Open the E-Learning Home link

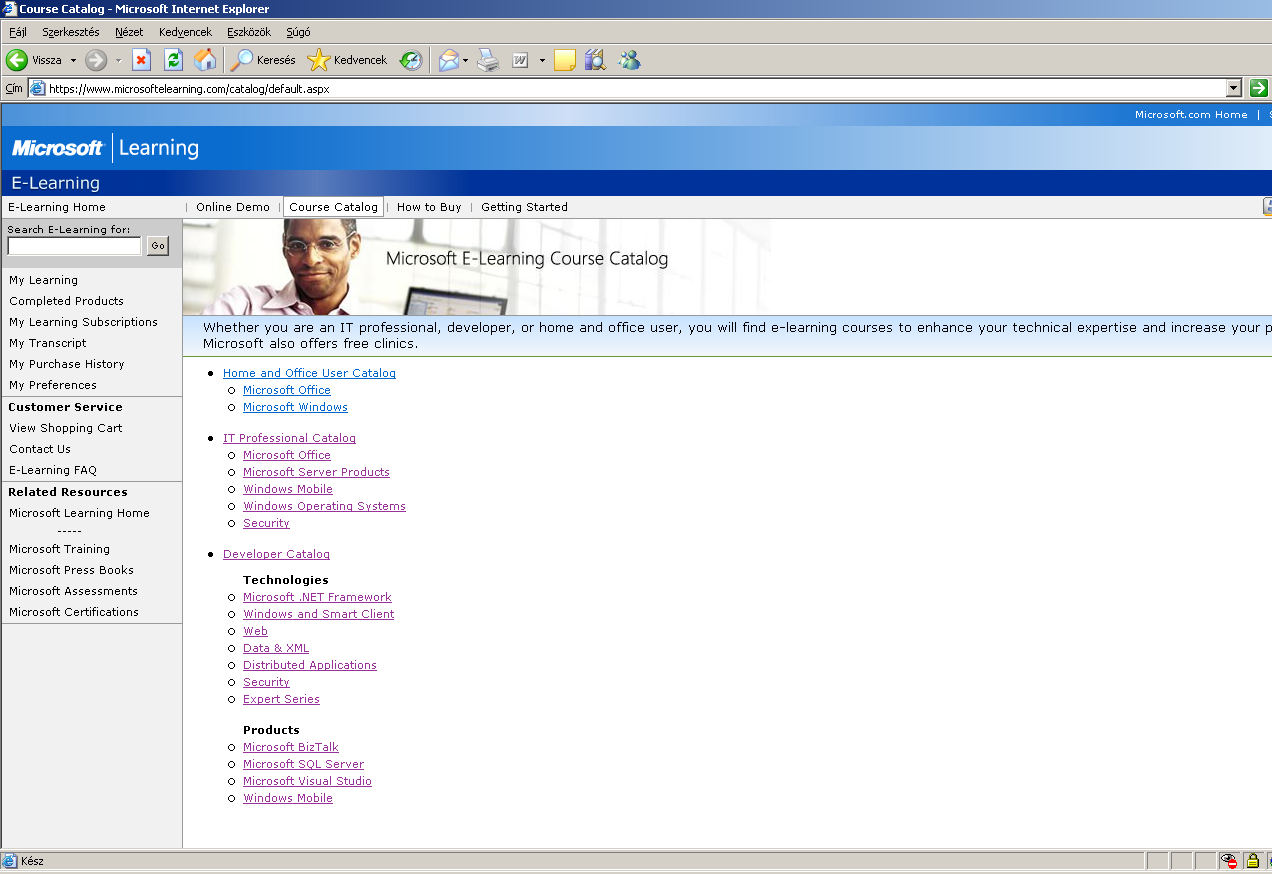pyautogui.click(x=57, y=207)
